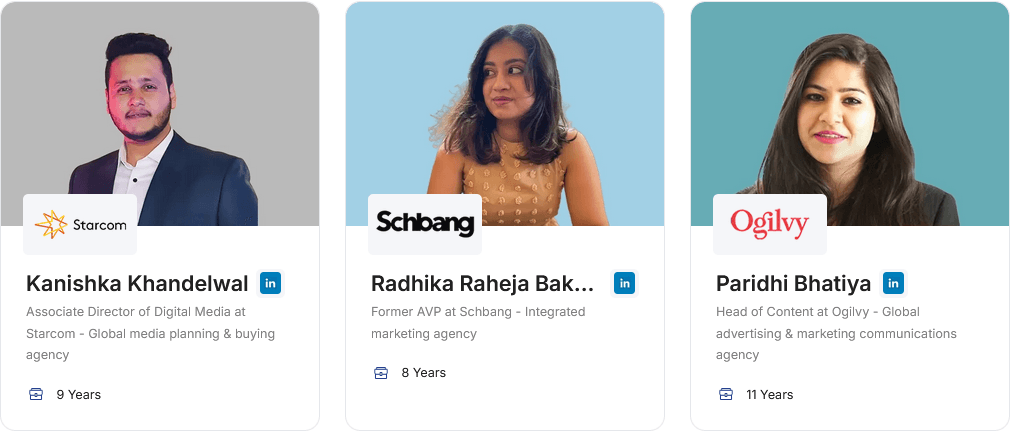This screenshot has width=1012, height=433.
Task: Select Radhika Raheja's truncated name heading
Action: [x=482, y=284]
